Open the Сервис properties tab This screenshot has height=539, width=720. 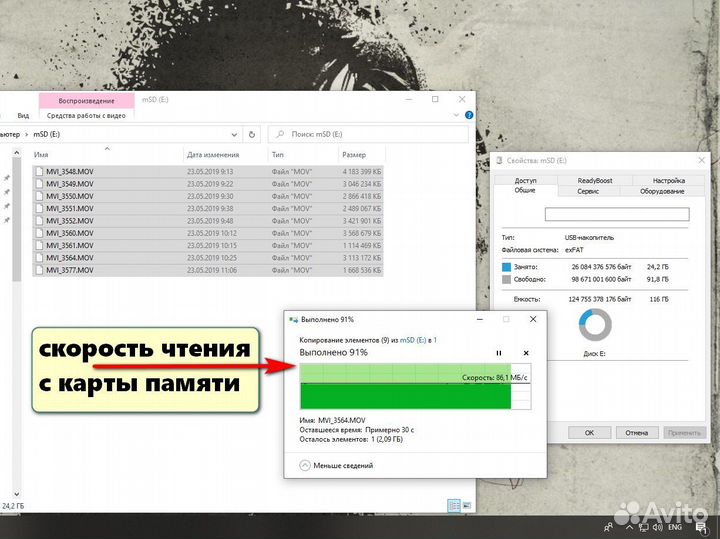(588, 191)
